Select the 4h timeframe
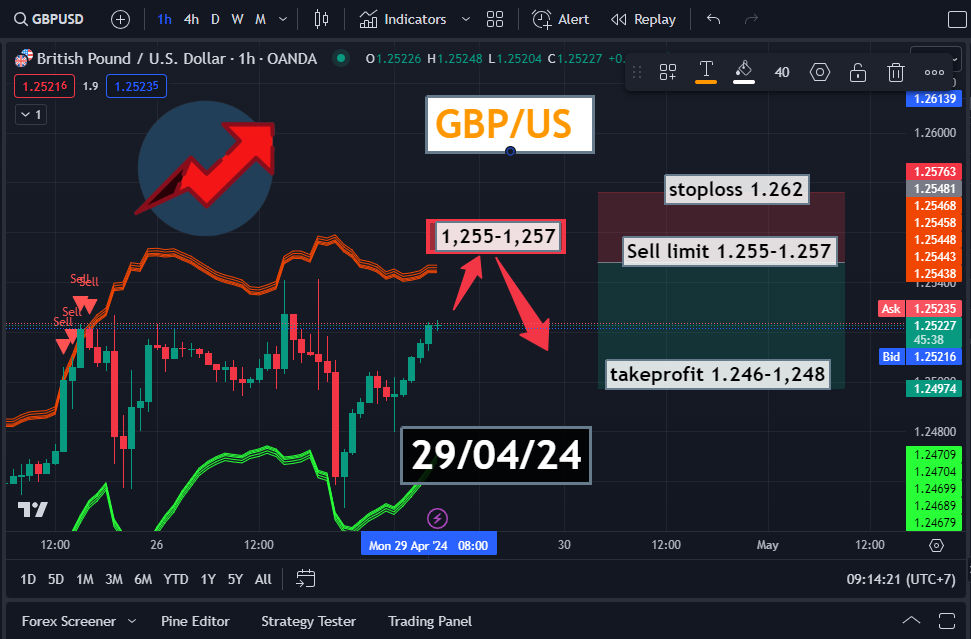The image size is (971, 639). (191, 19)
